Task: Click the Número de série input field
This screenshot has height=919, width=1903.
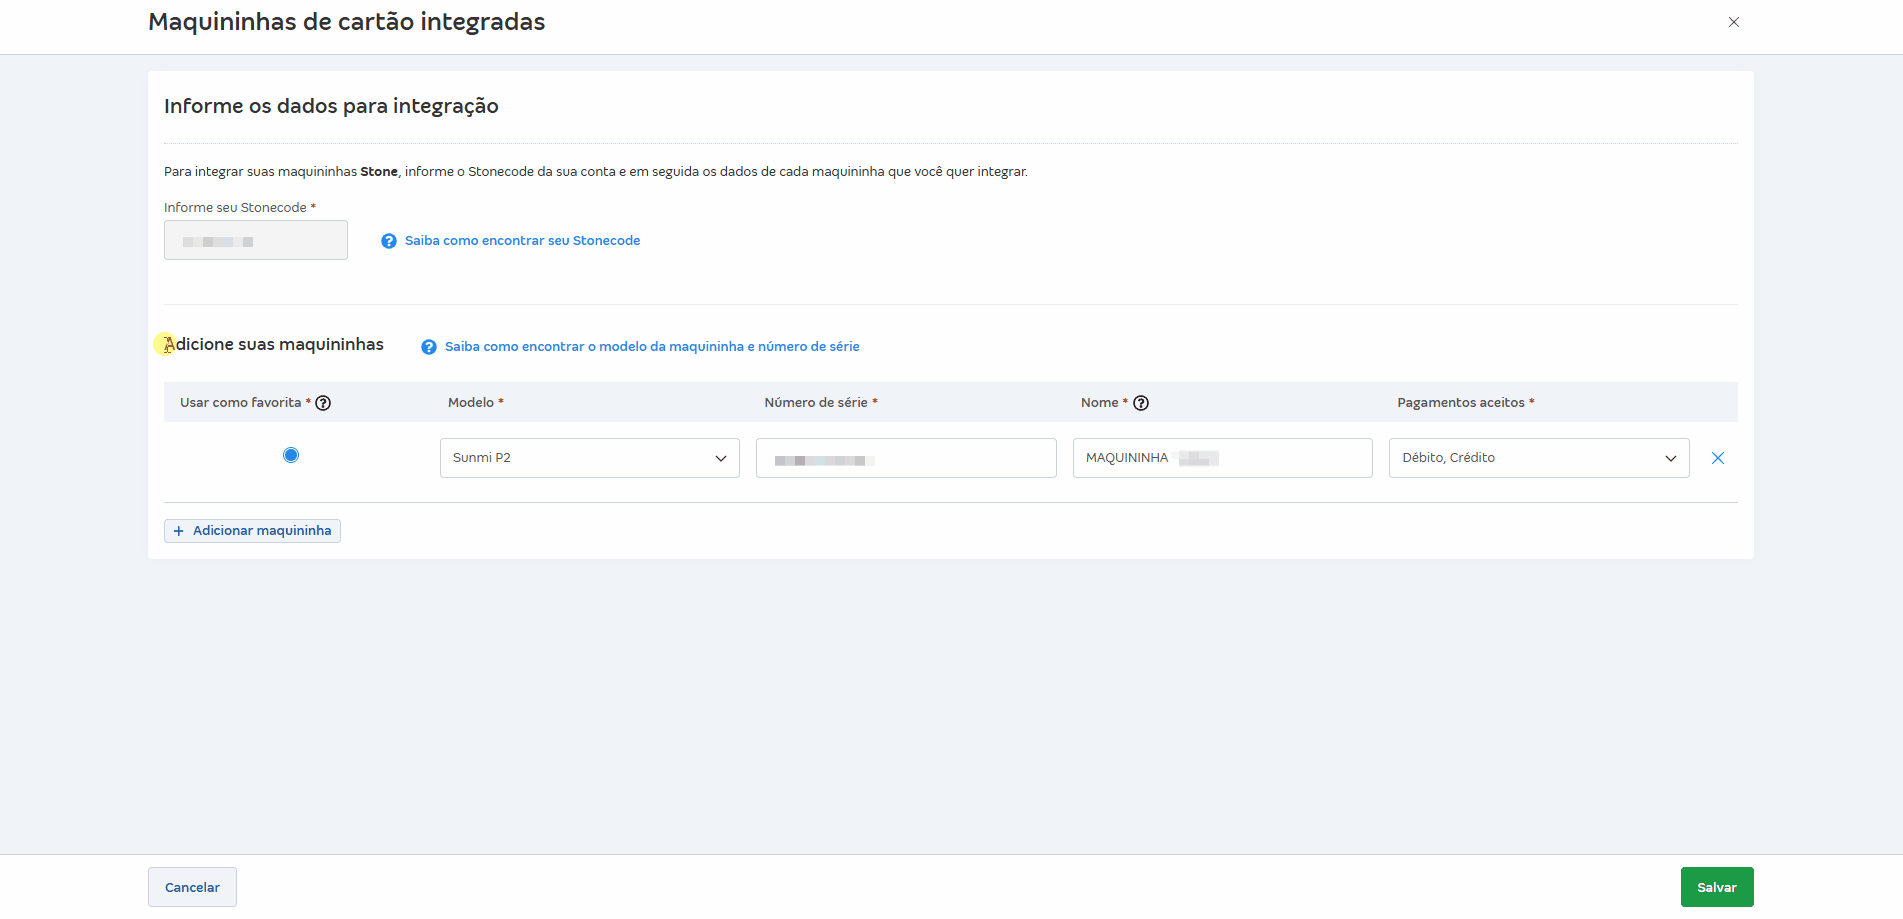Action: [905, 458]
